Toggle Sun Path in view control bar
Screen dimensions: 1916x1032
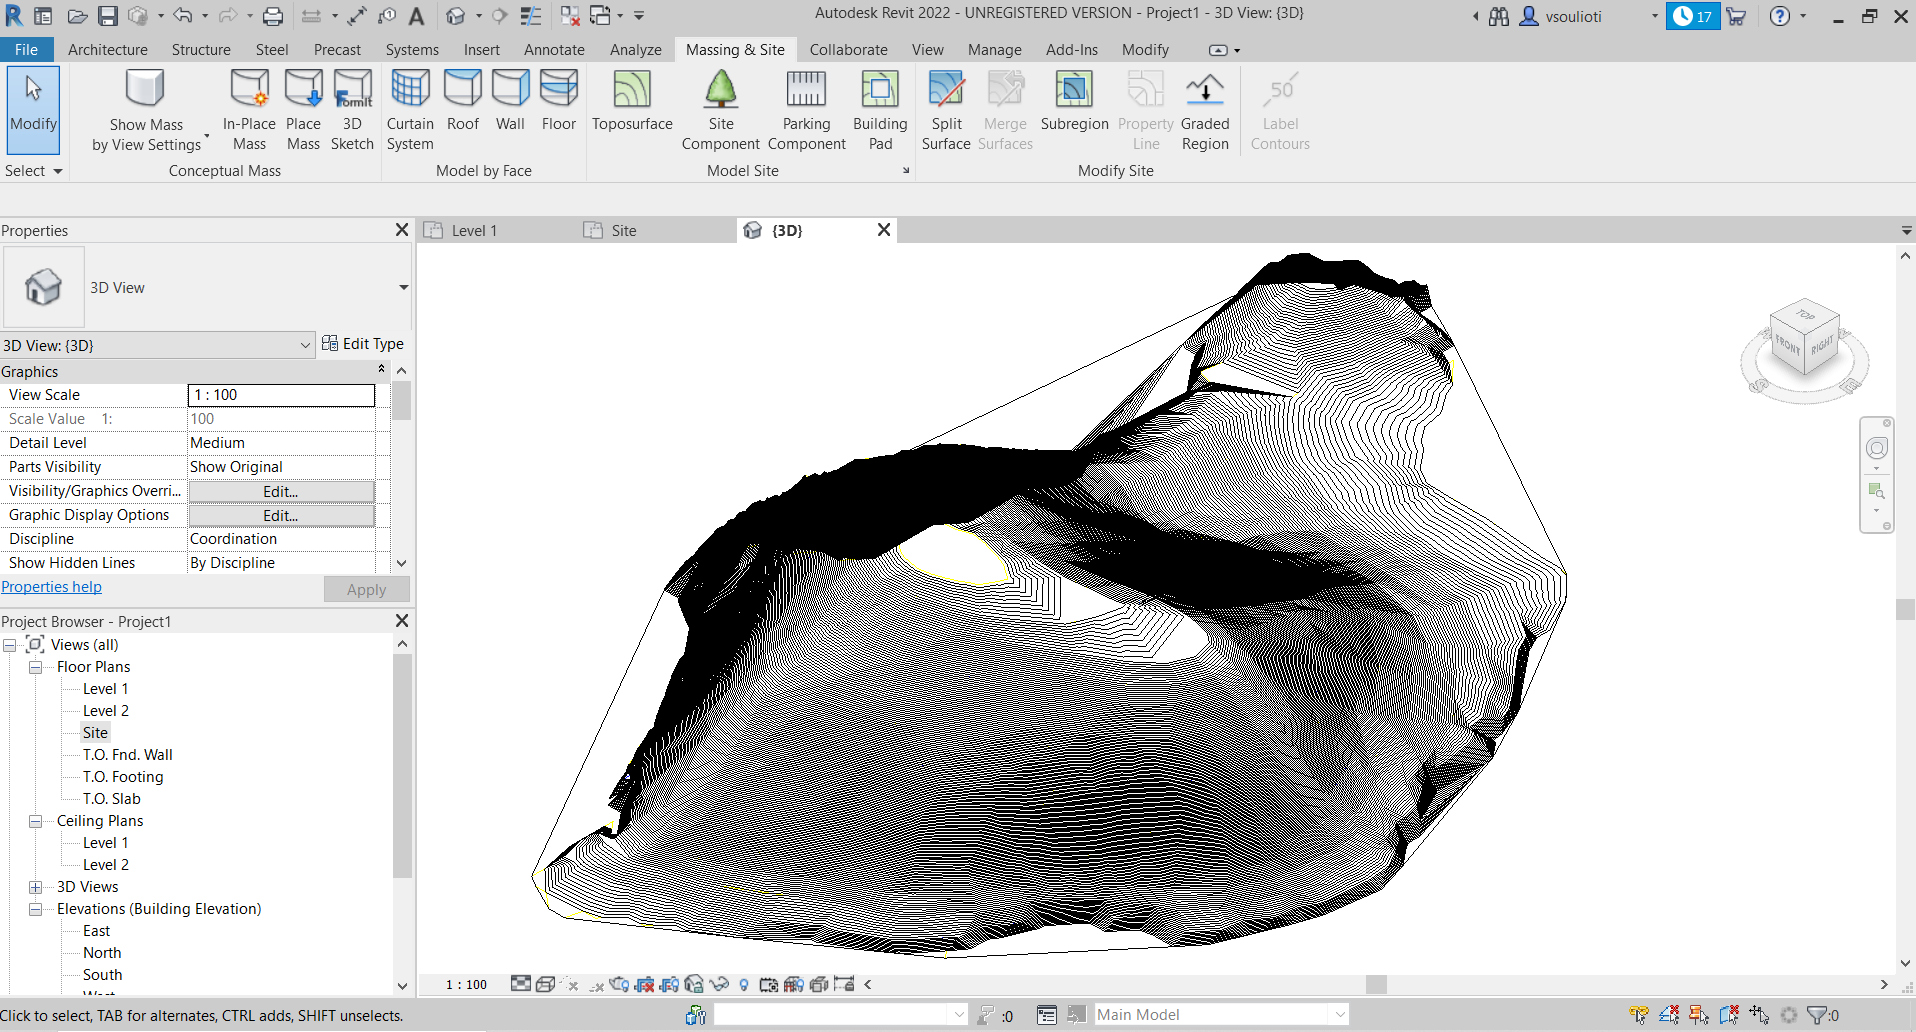570,984
